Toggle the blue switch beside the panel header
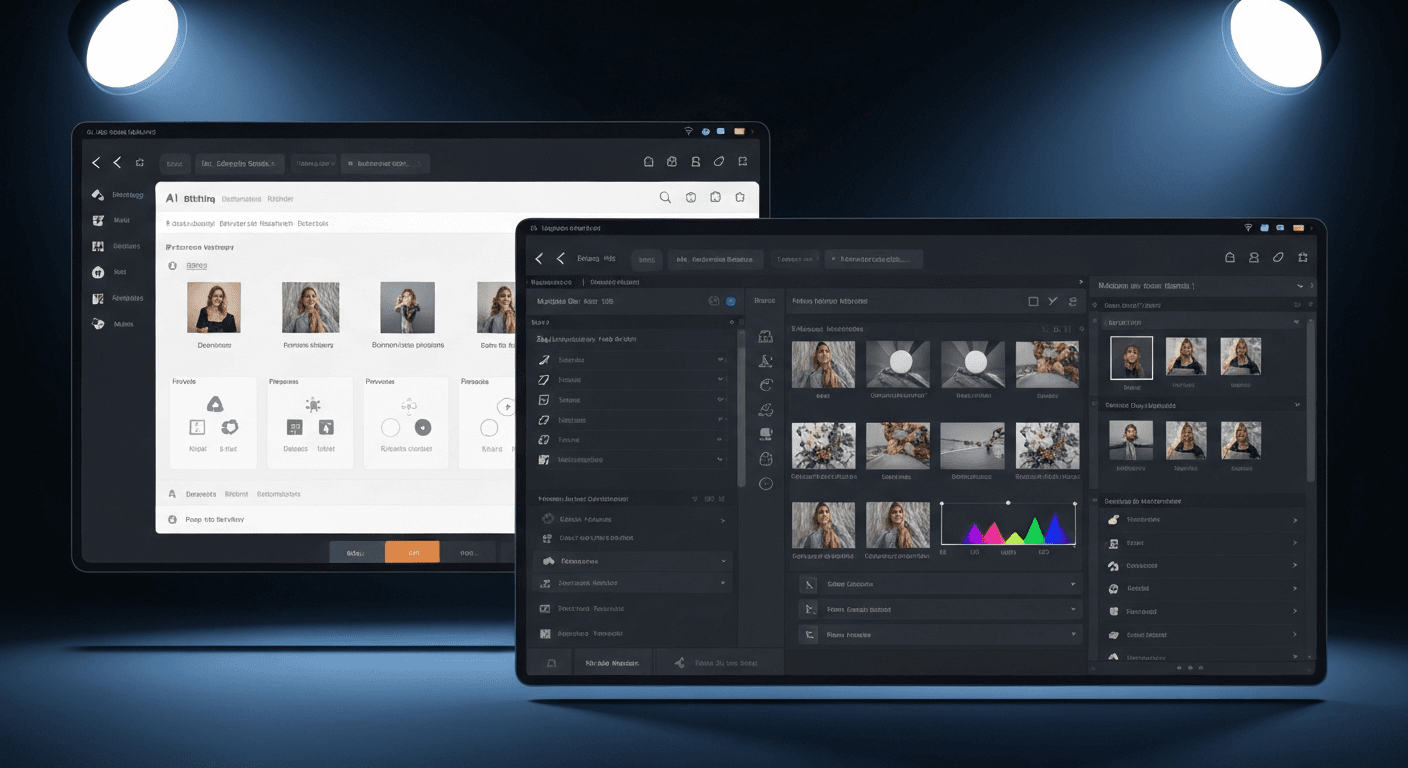 (x=729, y=301)
